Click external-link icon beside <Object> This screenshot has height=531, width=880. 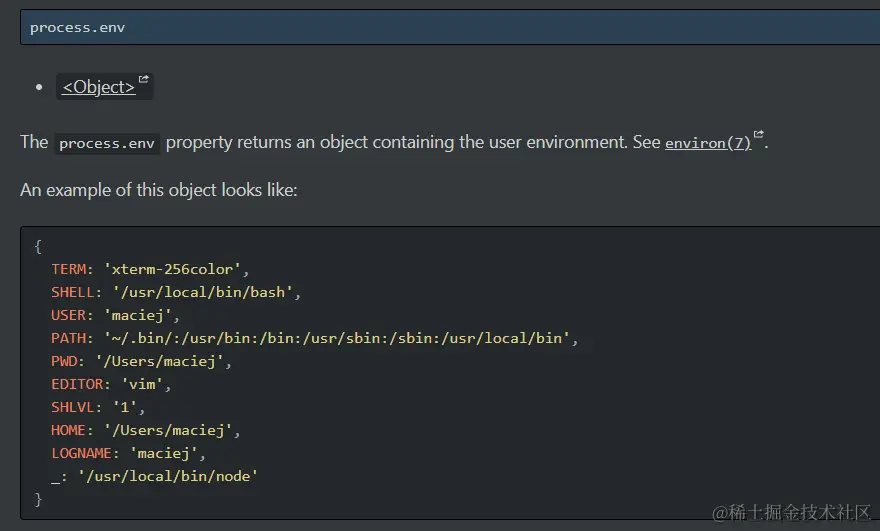pos(143,80)
